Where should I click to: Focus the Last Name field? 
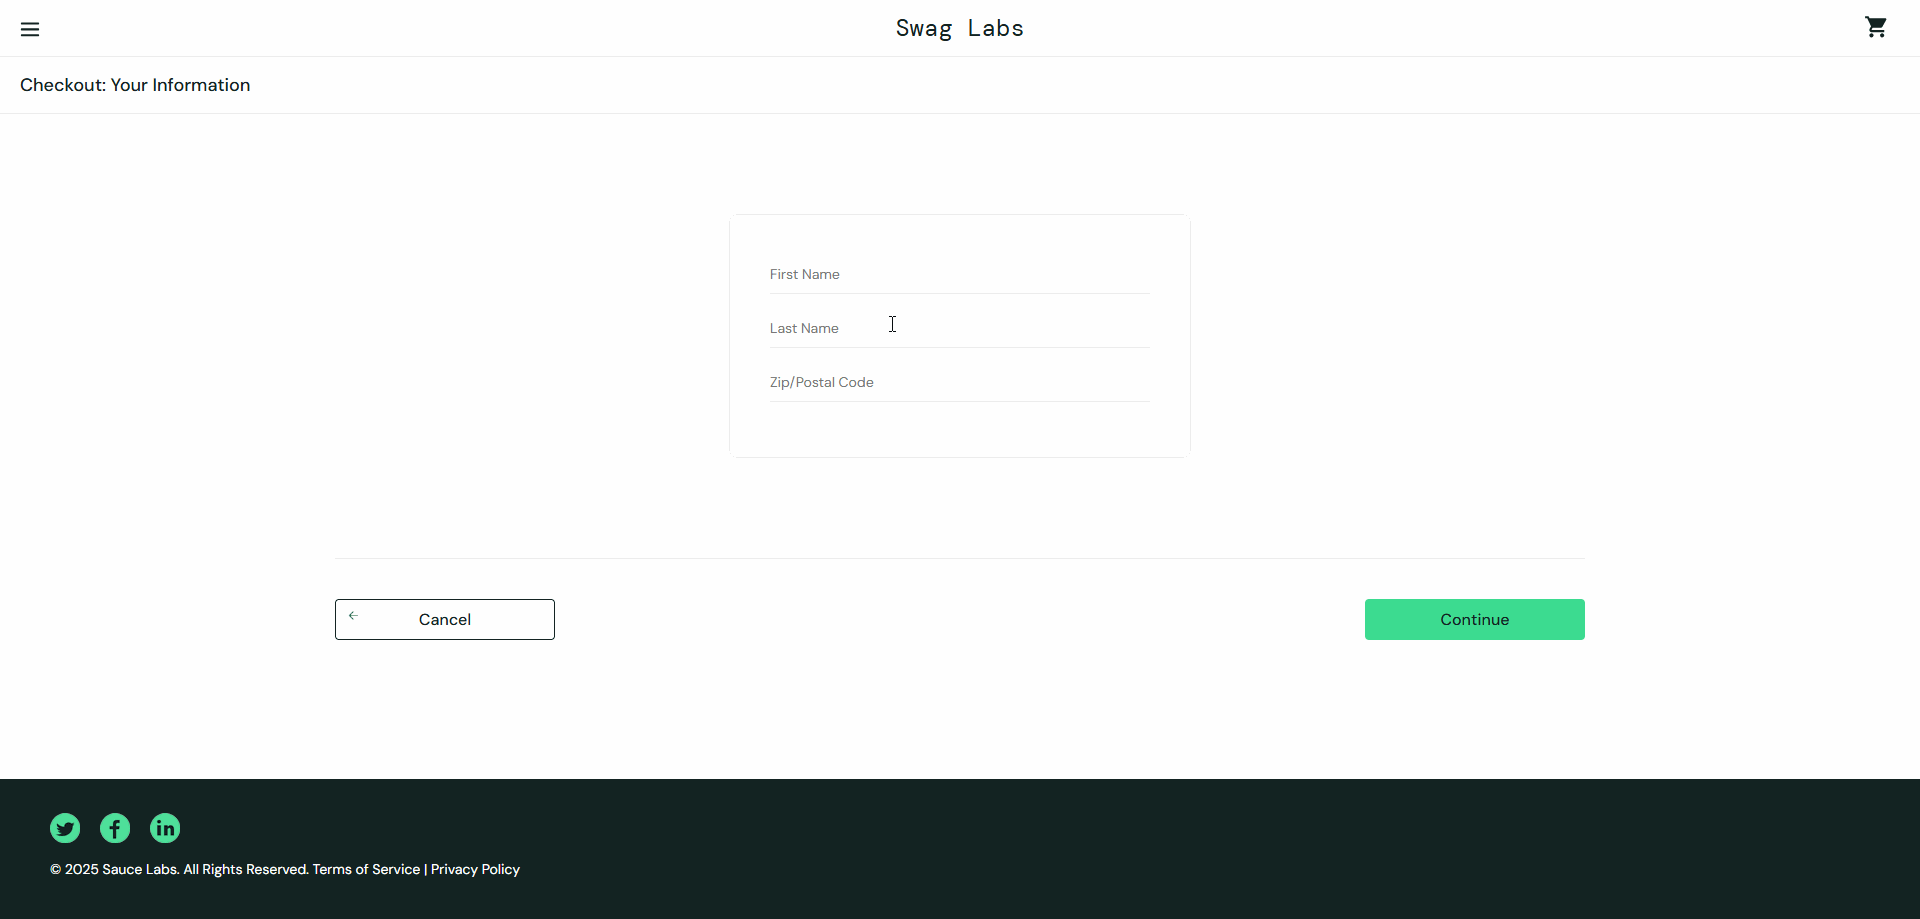click(x=960, y=328)
